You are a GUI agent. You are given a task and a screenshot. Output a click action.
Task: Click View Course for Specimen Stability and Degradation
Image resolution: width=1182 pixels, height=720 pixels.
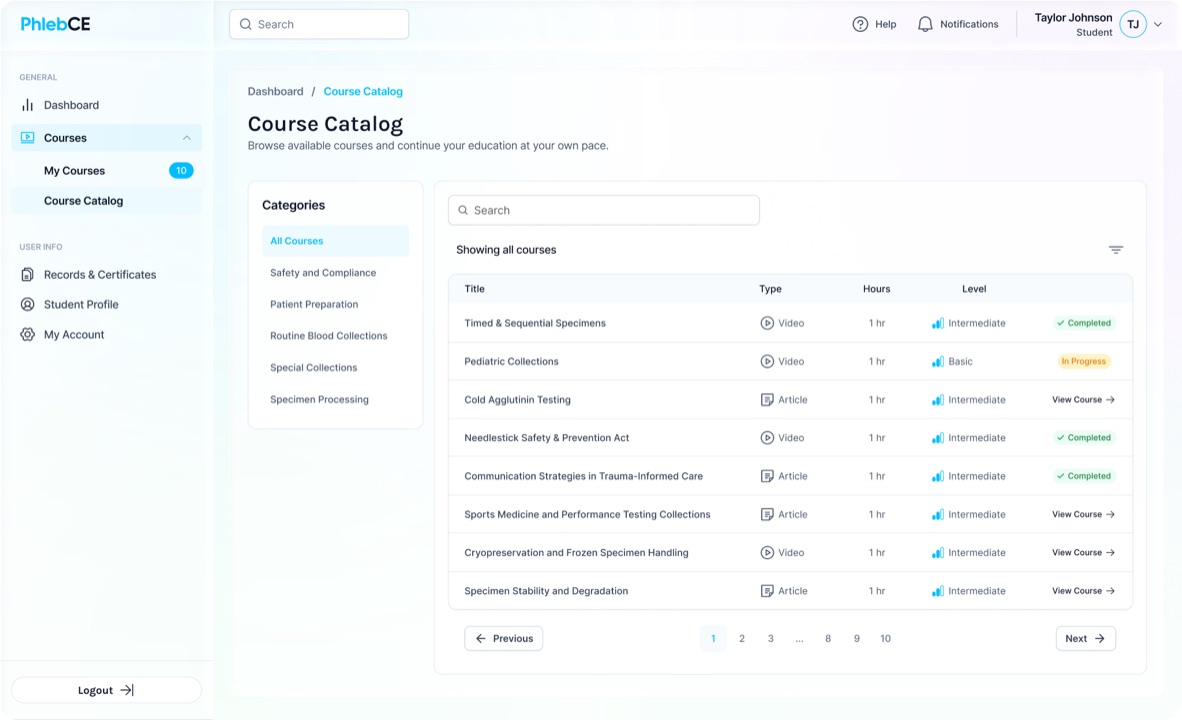pos(1083,591)
